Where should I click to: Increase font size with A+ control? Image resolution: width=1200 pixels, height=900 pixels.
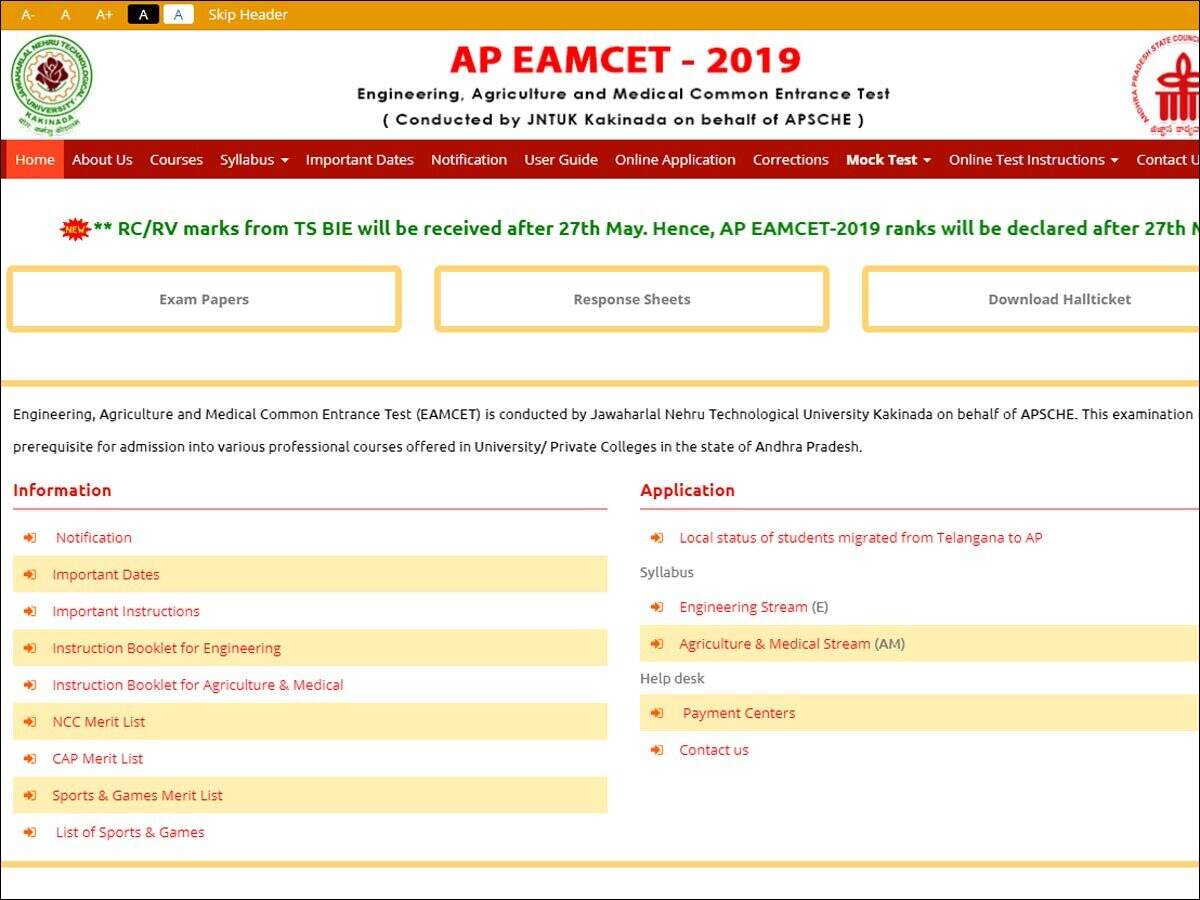click(x=104, y=15)
